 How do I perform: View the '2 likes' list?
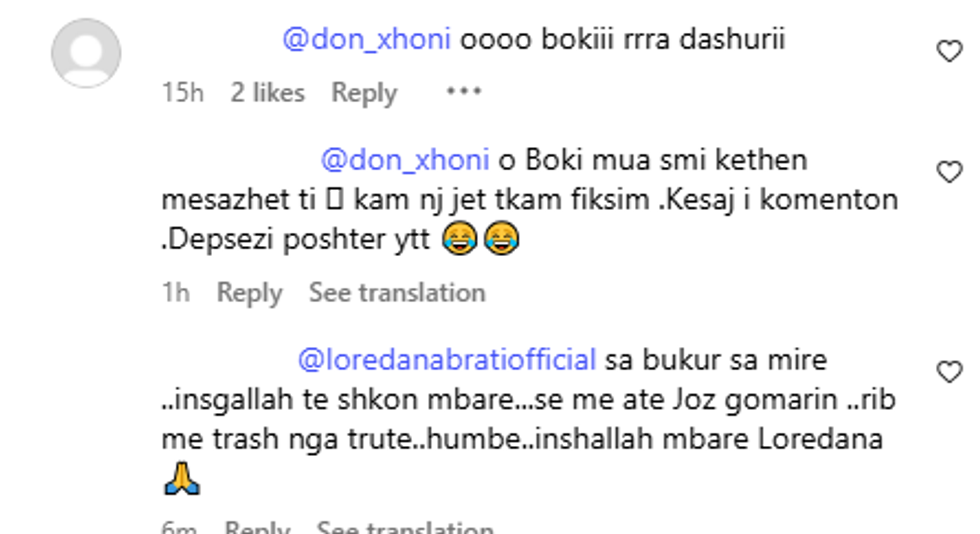pyautogui.click(x=267, y=93)
